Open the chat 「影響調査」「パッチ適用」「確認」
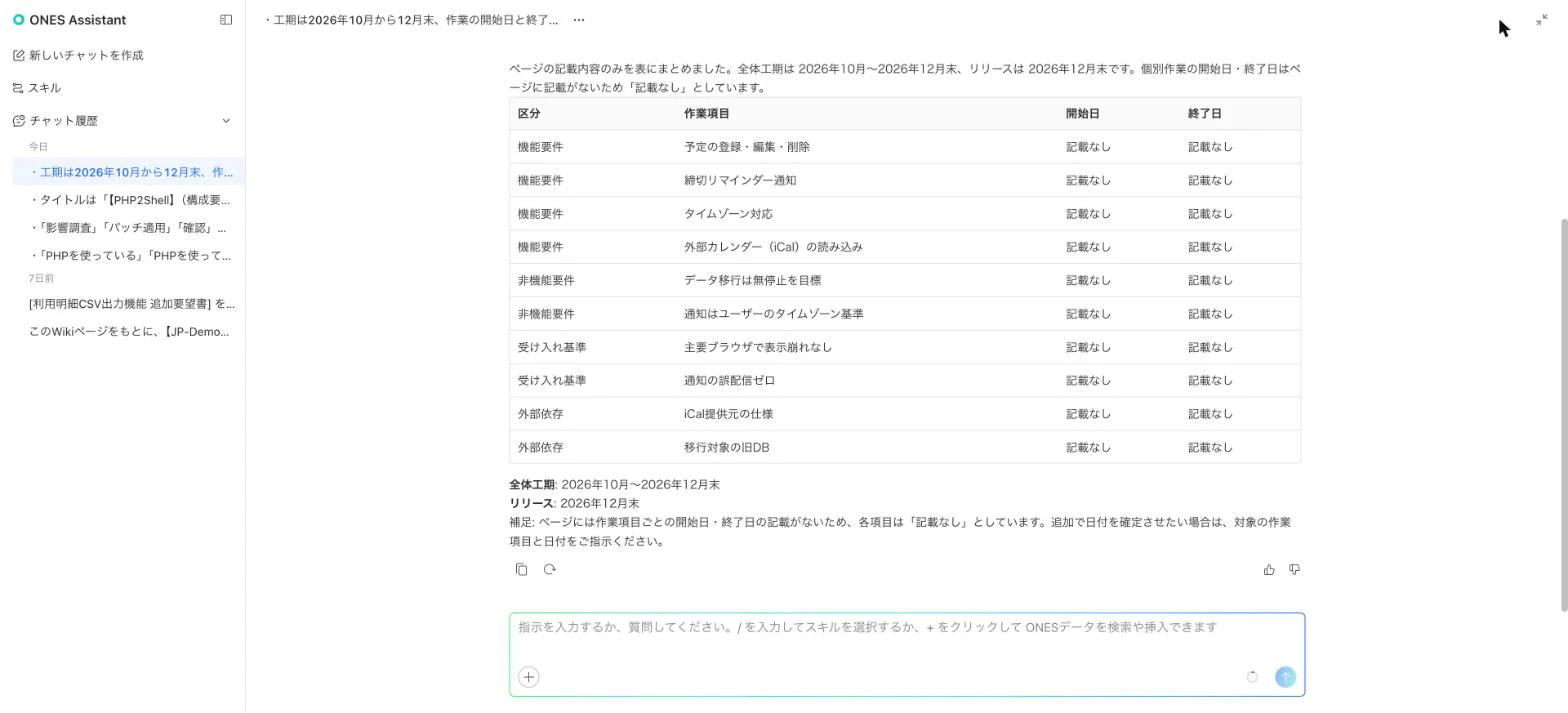This screenshot has height=713, width=1568. tap(128, 228)
